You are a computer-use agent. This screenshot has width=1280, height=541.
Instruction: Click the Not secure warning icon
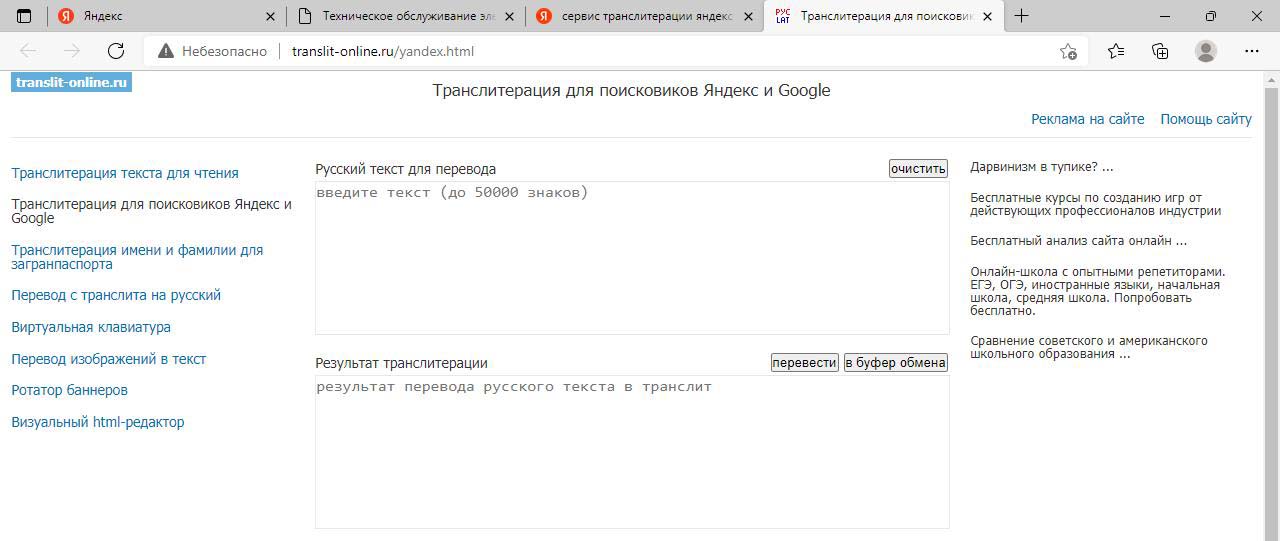tap(166, 51)
